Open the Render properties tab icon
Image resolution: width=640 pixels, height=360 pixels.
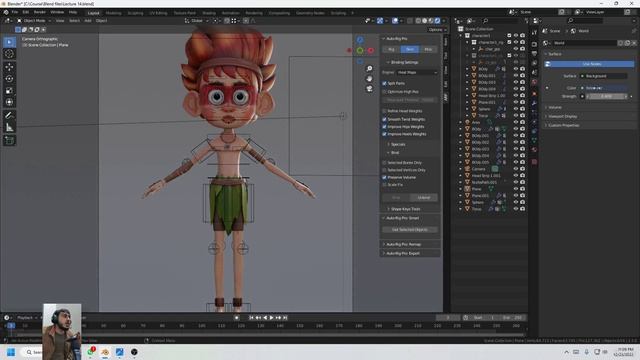pos(534,44)
